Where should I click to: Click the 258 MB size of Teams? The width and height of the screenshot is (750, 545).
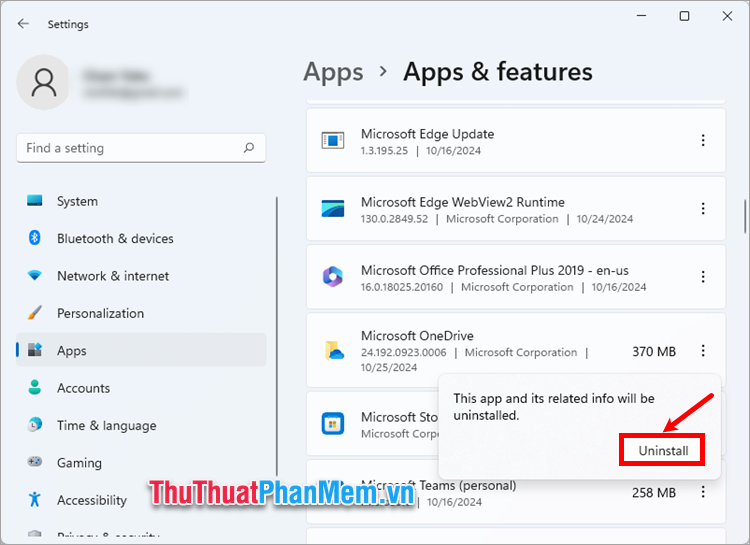point(654,492)
